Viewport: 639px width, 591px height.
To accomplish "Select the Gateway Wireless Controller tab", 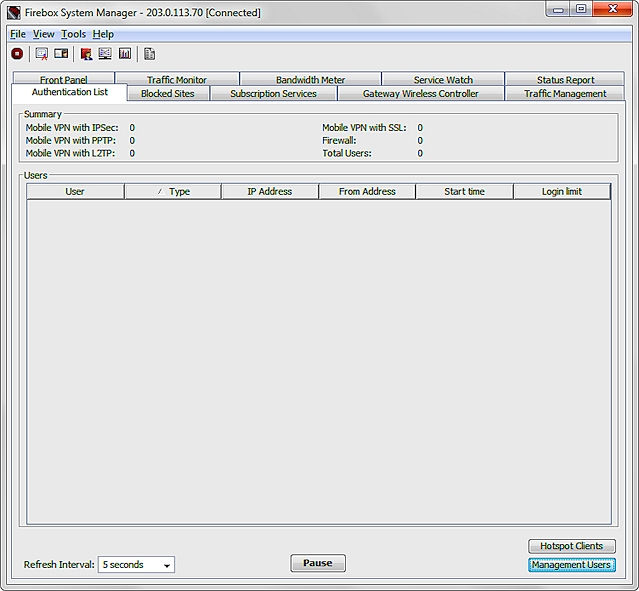I will click(x=420, y=94).
